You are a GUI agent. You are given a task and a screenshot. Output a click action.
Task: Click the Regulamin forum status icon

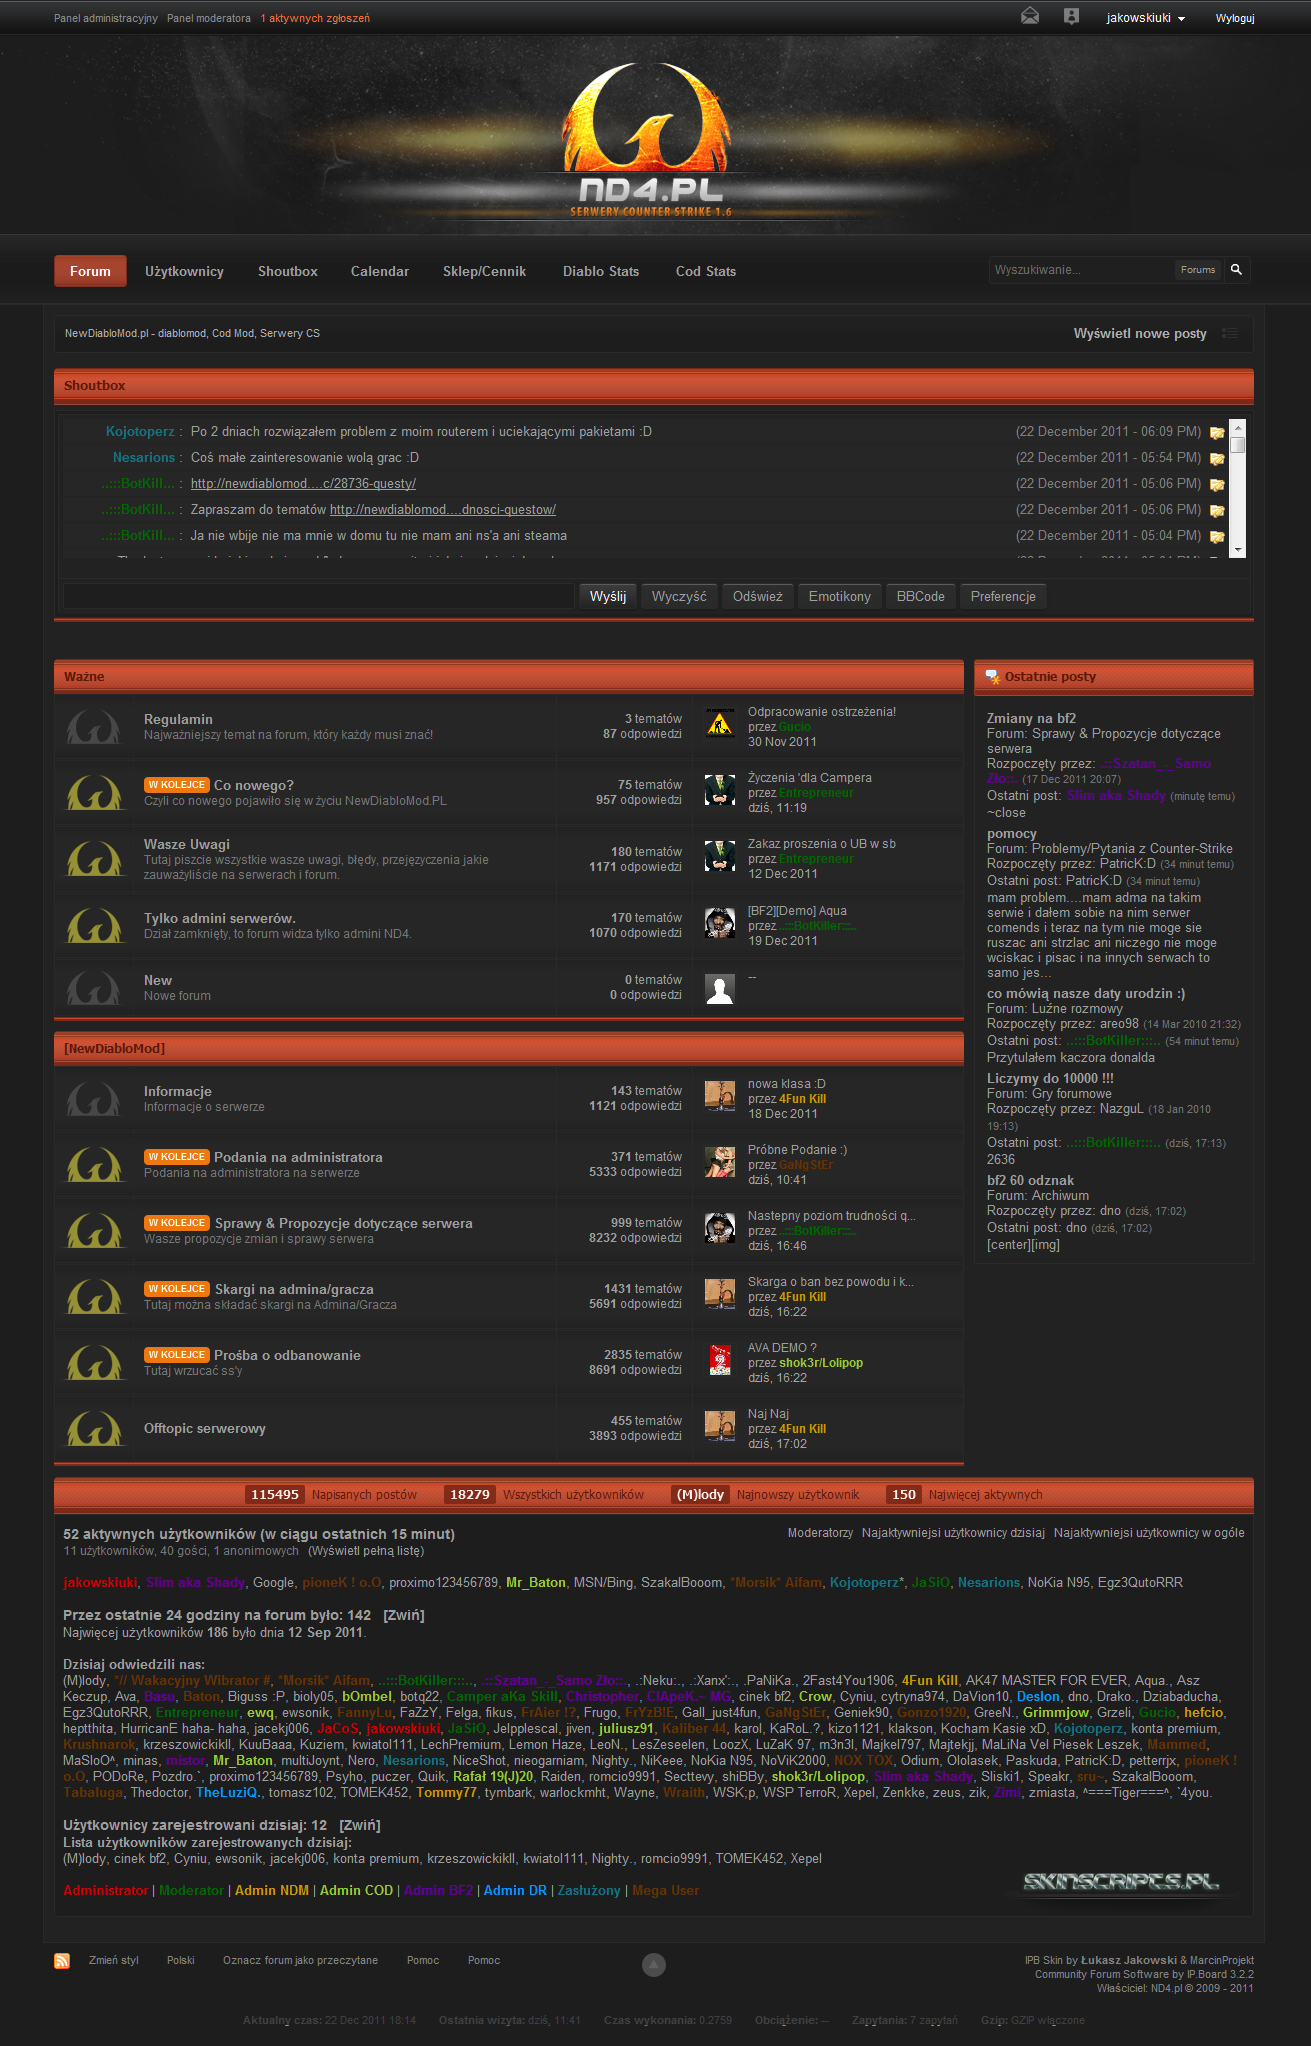pyautogui.click(x=93, y=727)
